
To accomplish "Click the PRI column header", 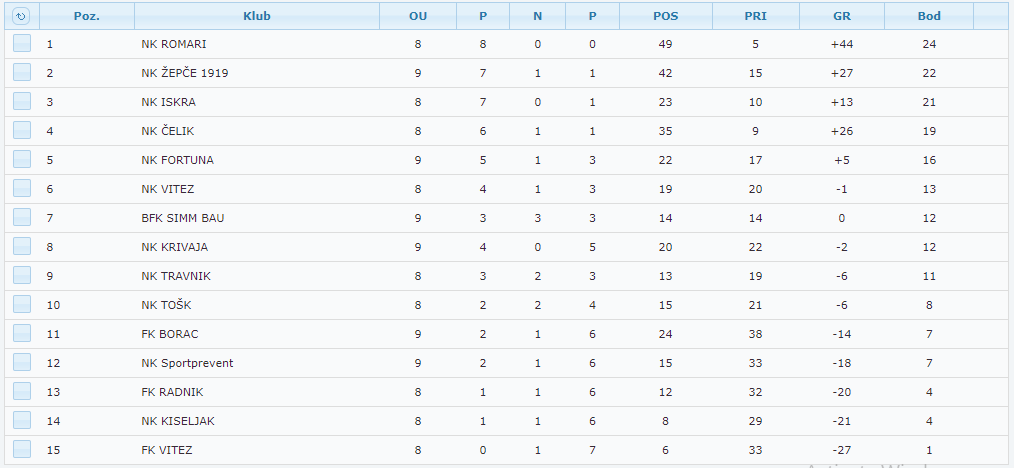I will (756, 16).
